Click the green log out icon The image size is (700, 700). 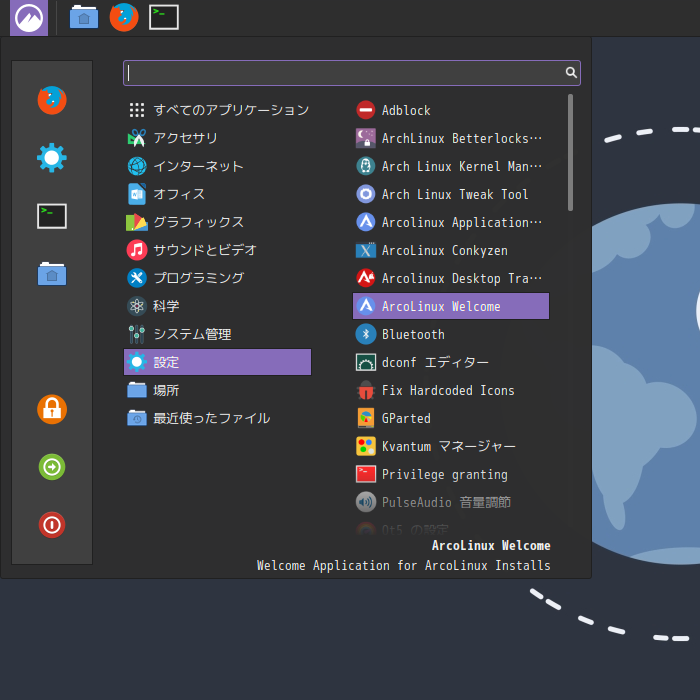tap(52, 467)
